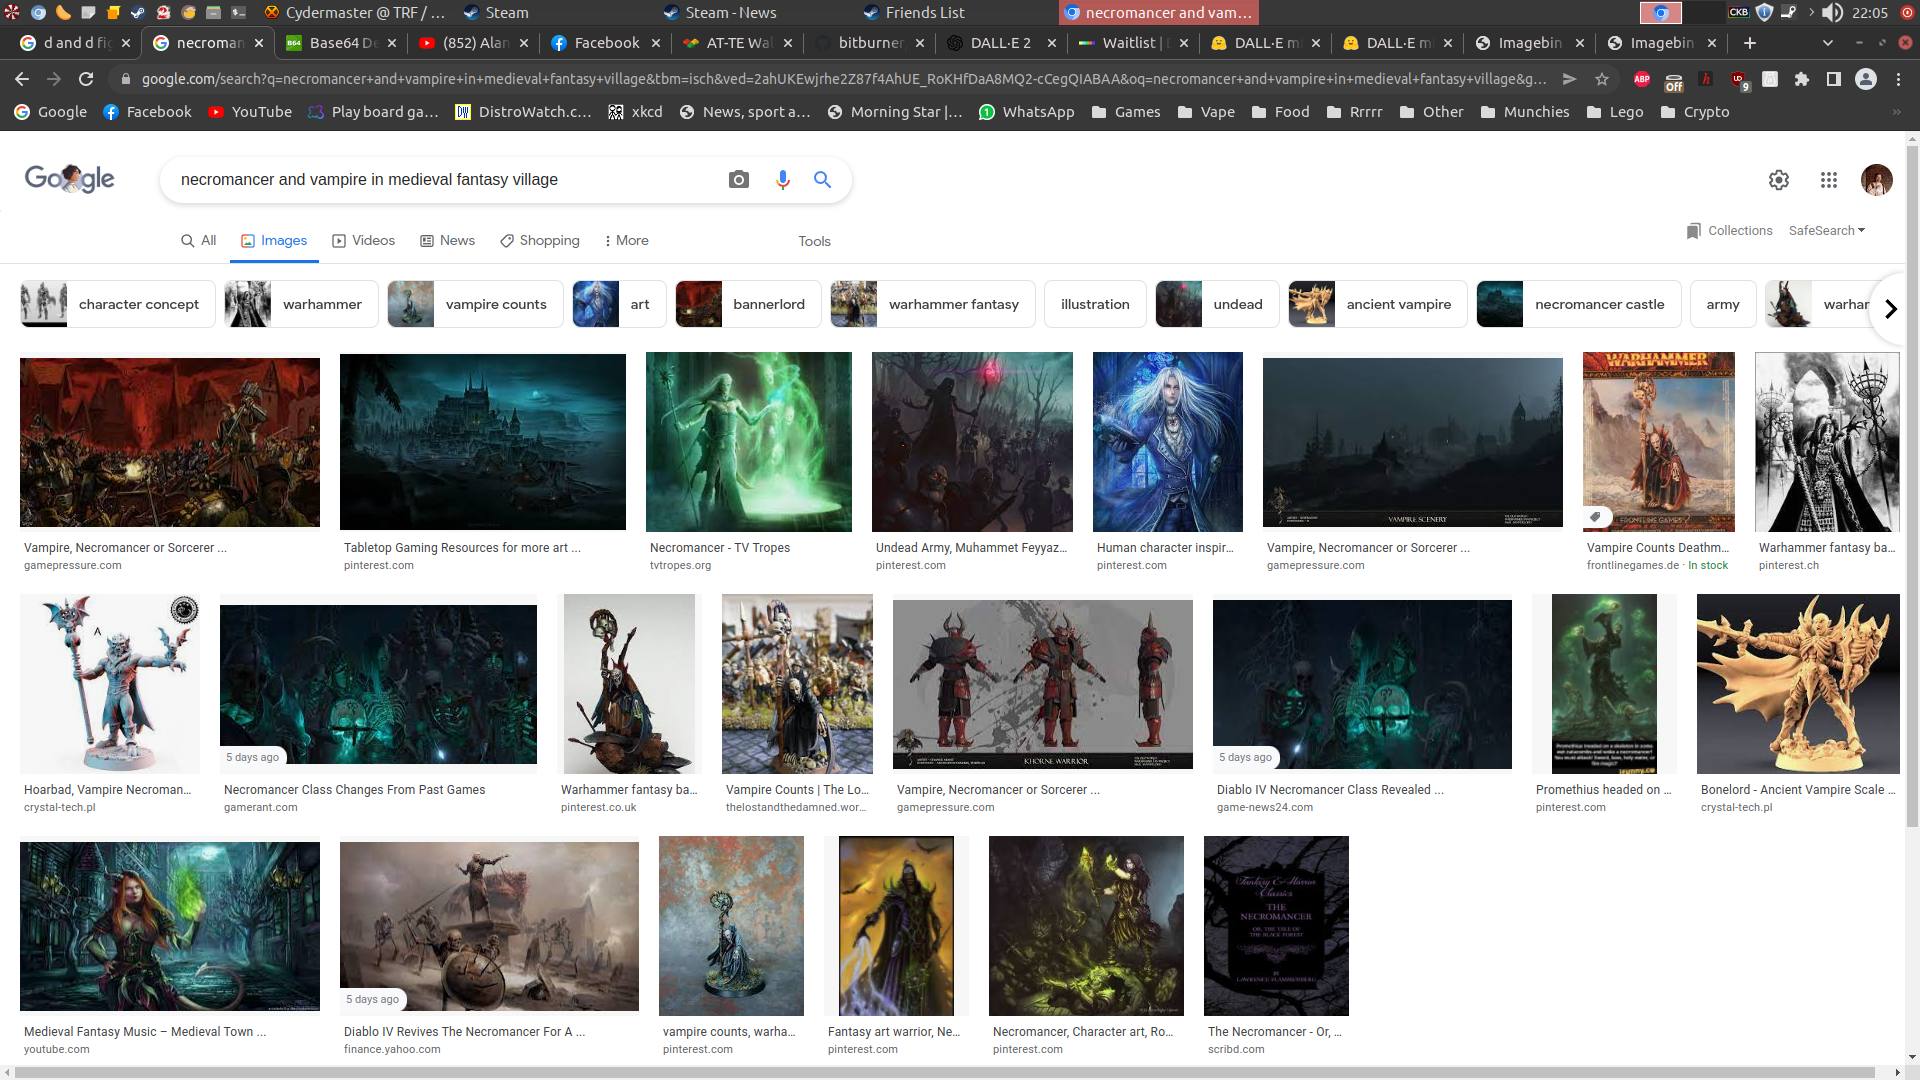Screen dimensions: 1920x1080
Task: Switch to Steam window in taskbar
Action: [496, 13]
